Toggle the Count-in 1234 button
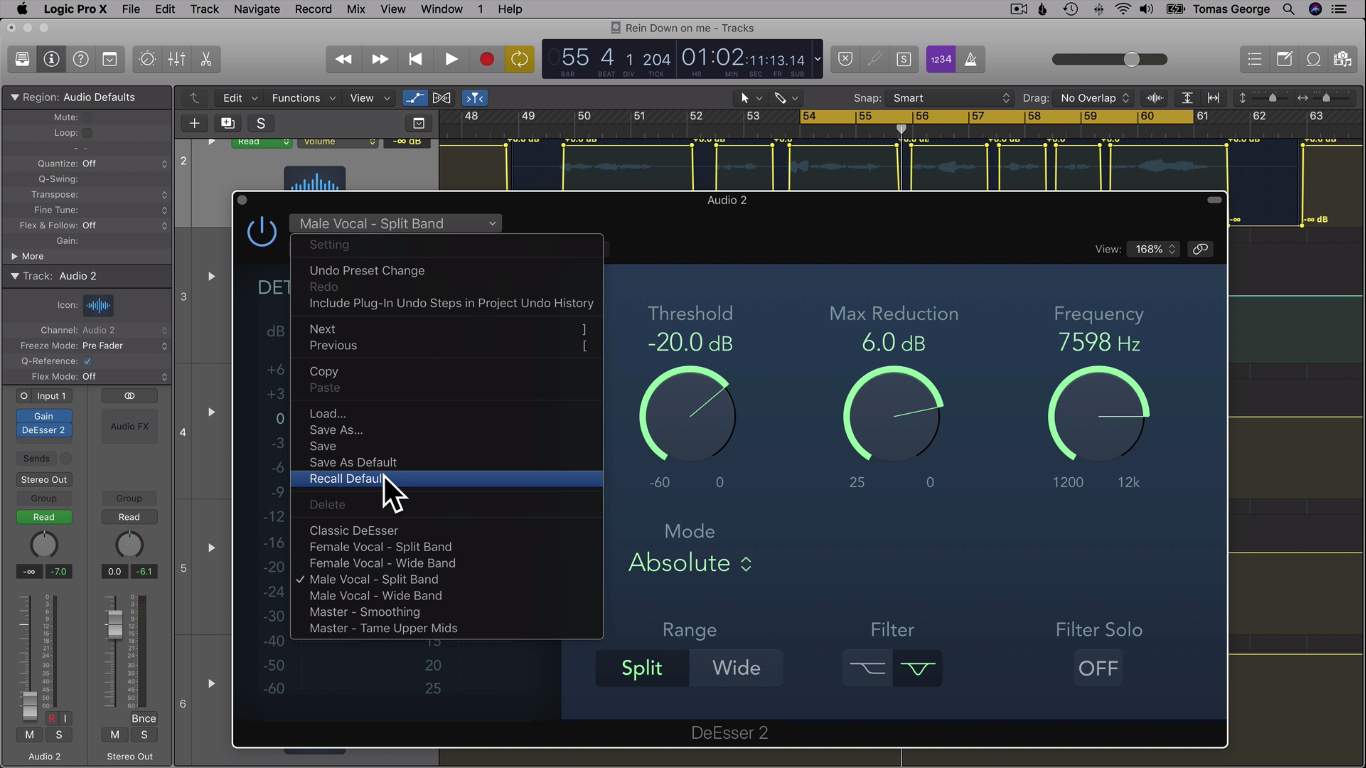 click(940, 59)
